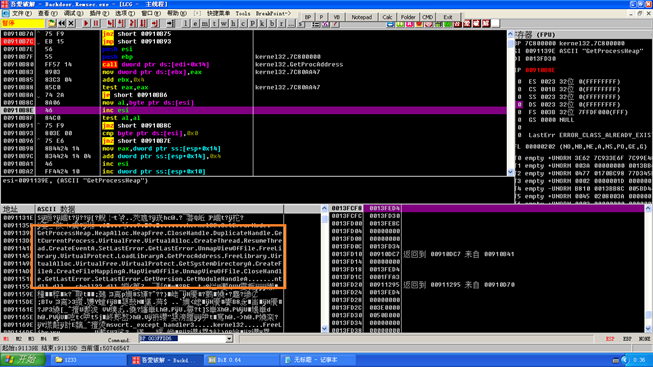The height and width of the screenshot is (367, 653).
Task: Click the Go To Address arrow icon
Action: click(170, 23)
